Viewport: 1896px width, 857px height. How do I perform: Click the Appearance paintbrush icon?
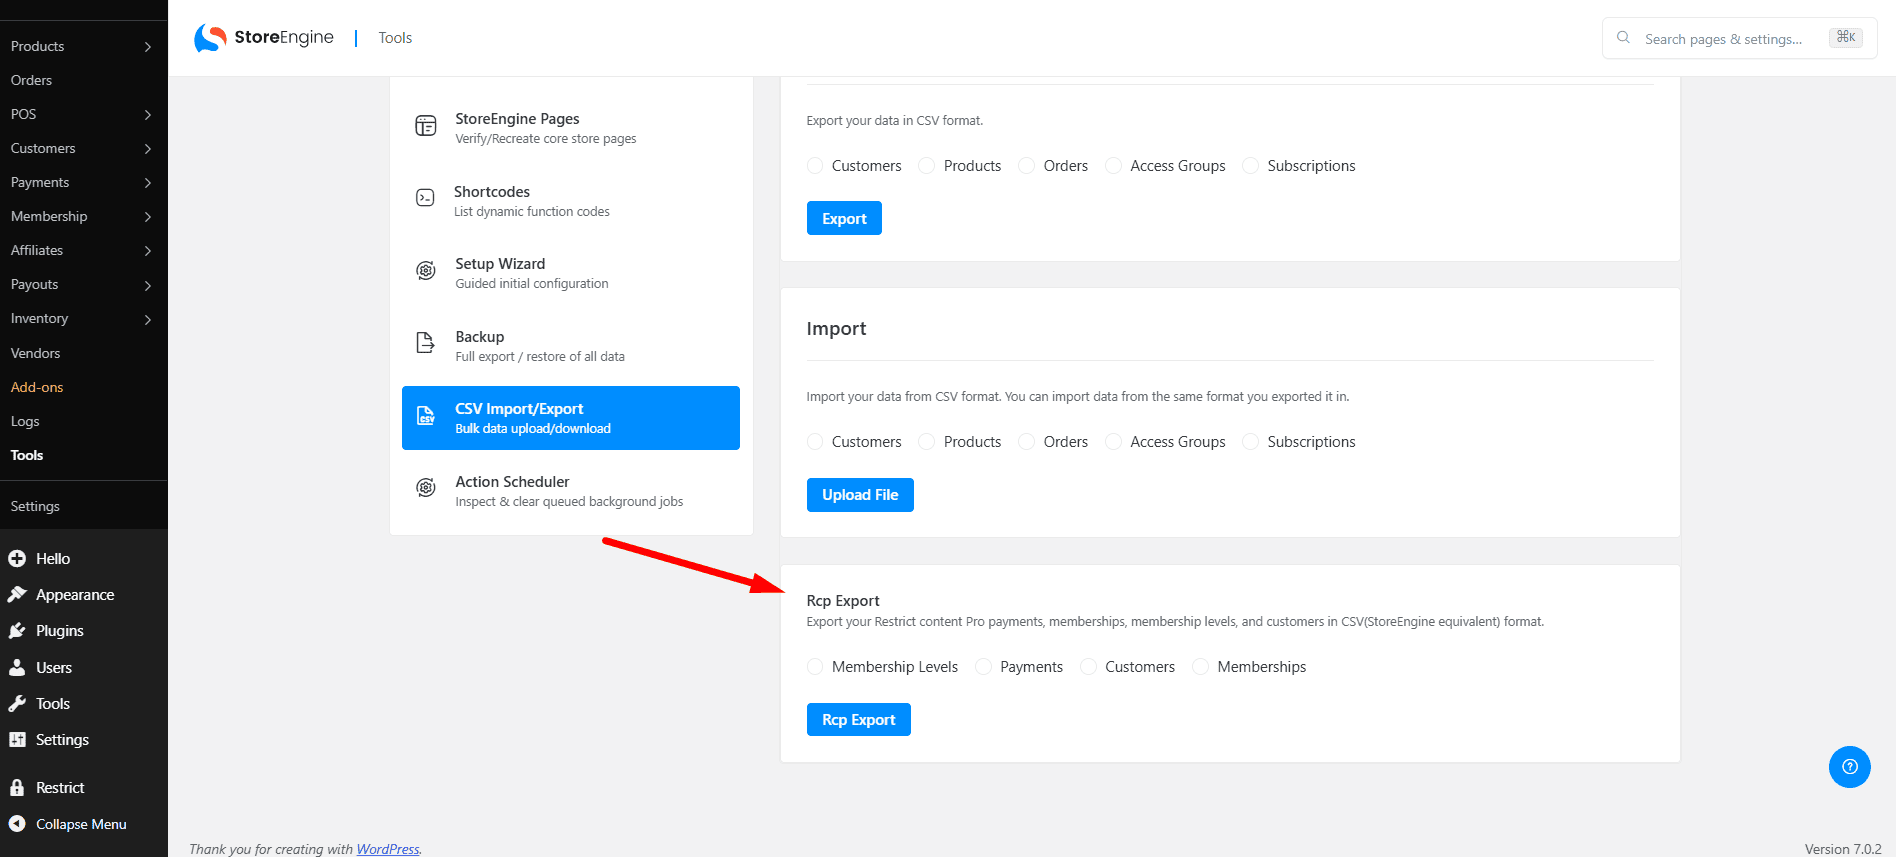coord(17,595)
